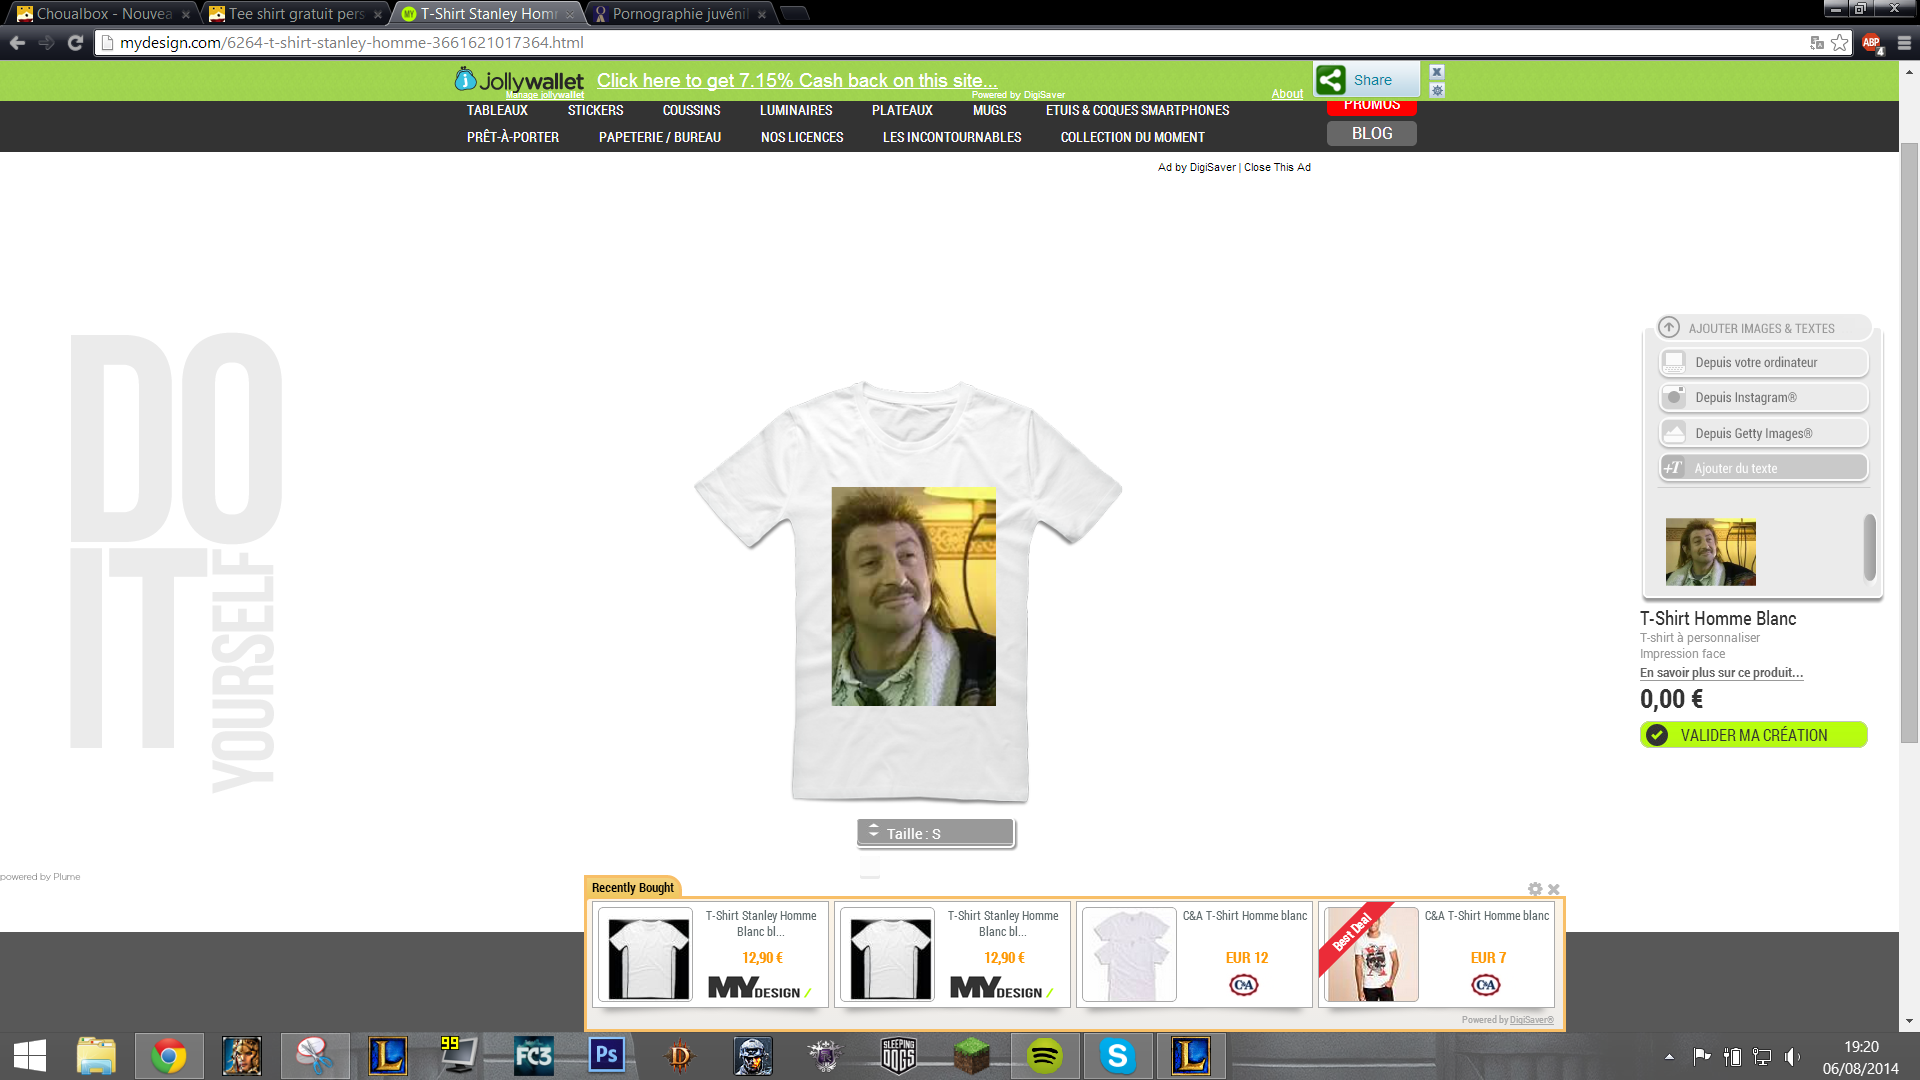Image resolution: width=1920 pixels, height=1080 pixels.
Task: Click the Instagram camera icon
Action: pyautogui.click(x=1674, y=397)
